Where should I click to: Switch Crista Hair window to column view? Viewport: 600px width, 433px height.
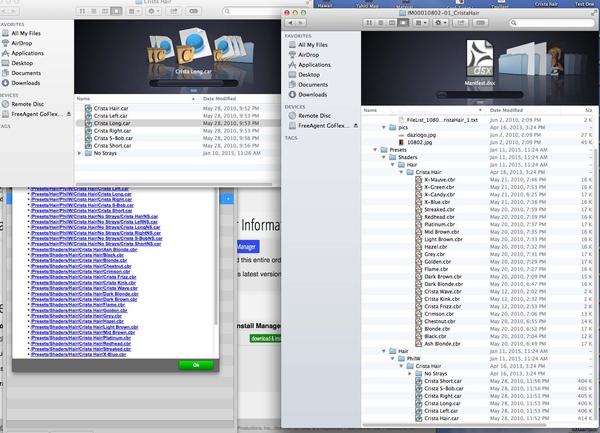105,11
